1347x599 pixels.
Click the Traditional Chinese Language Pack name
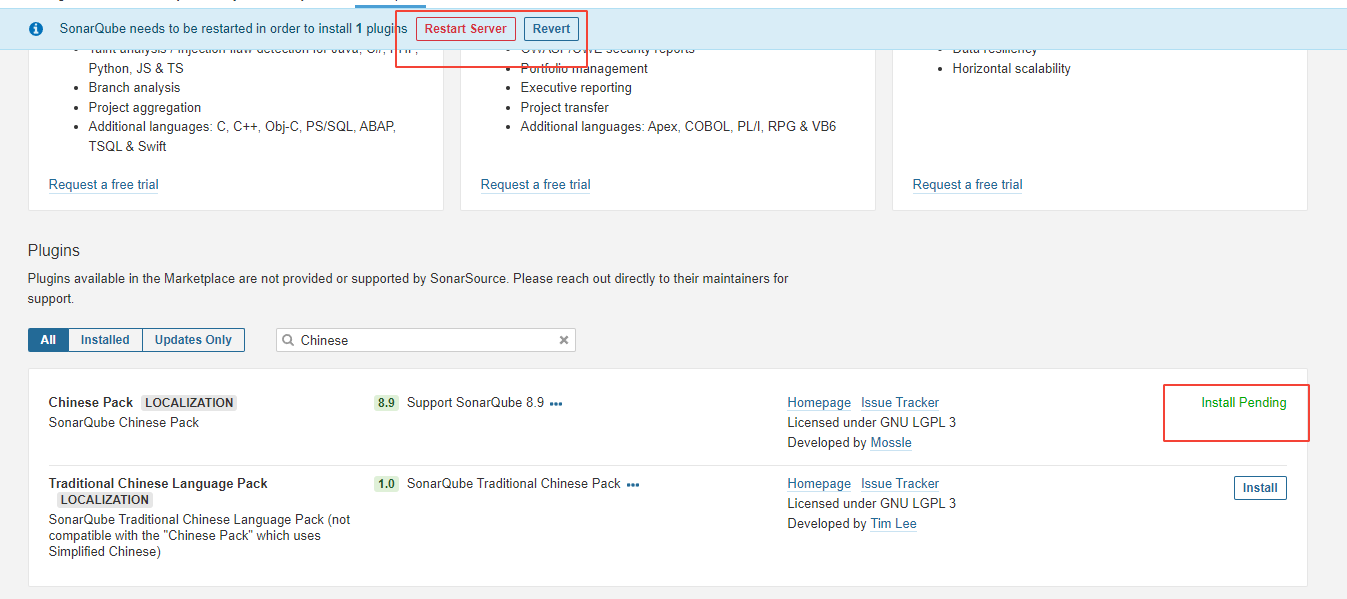158,483
